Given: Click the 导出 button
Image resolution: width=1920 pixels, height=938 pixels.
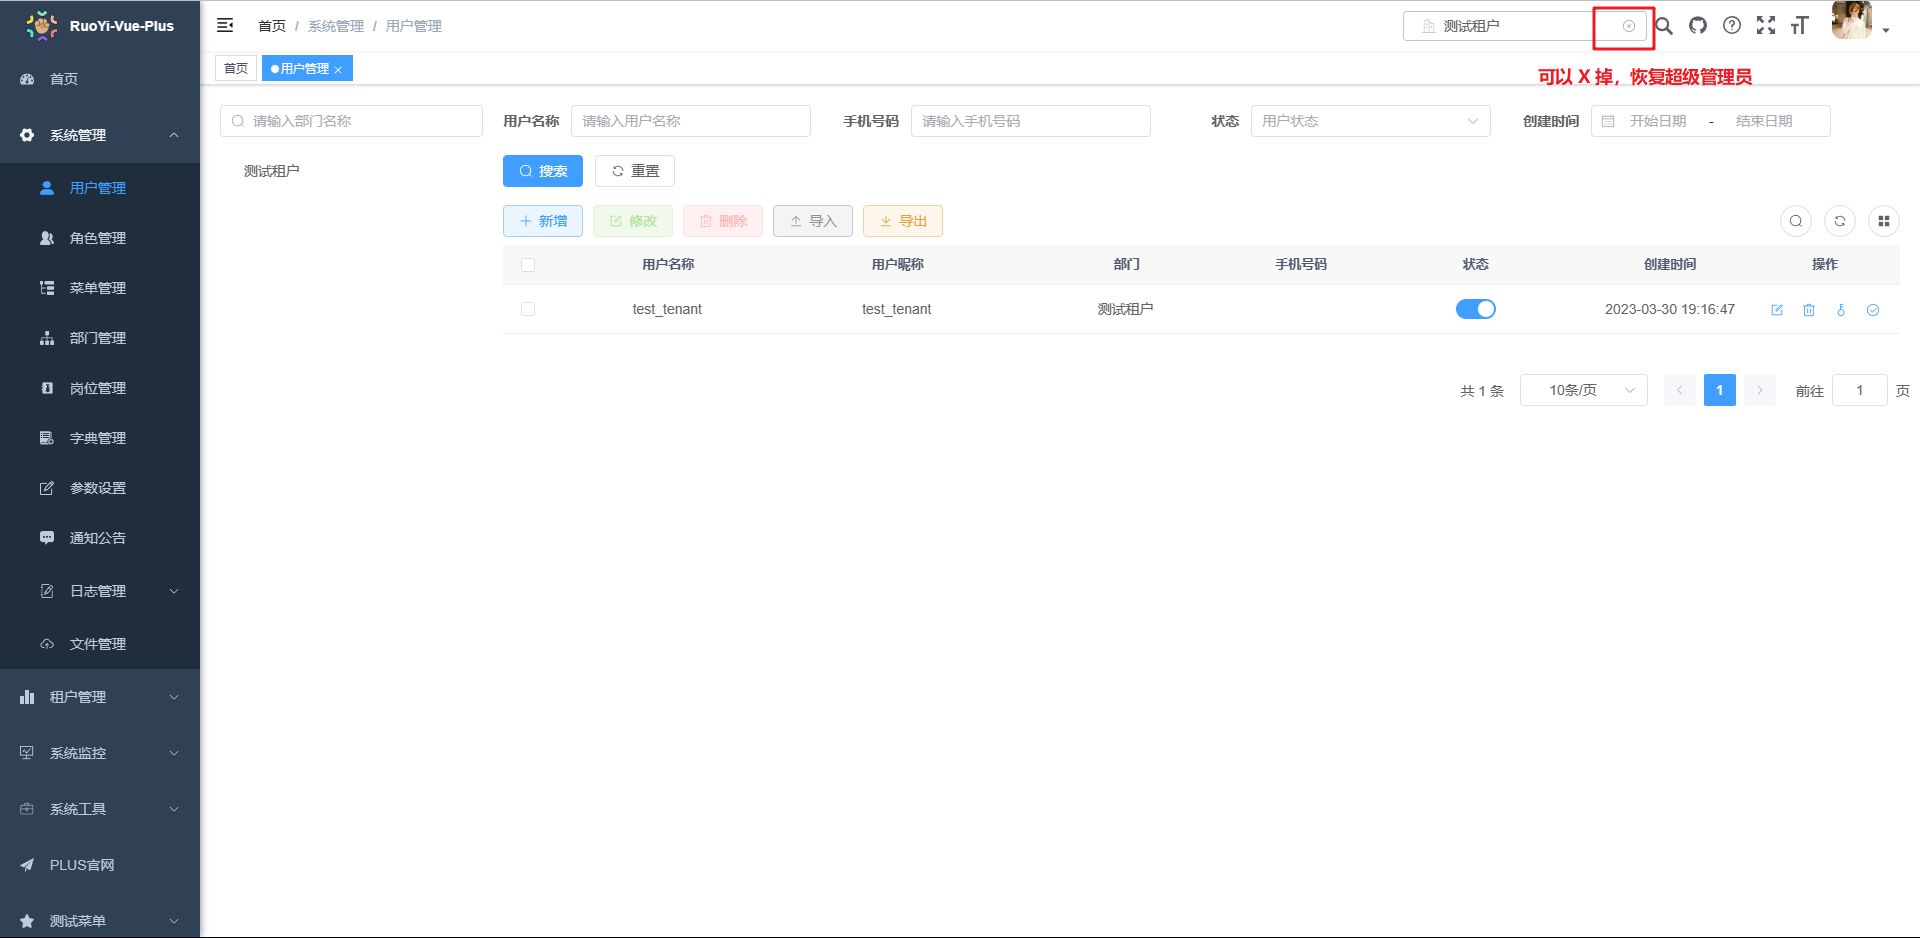Looking at the screenshot, I should 903,221.
